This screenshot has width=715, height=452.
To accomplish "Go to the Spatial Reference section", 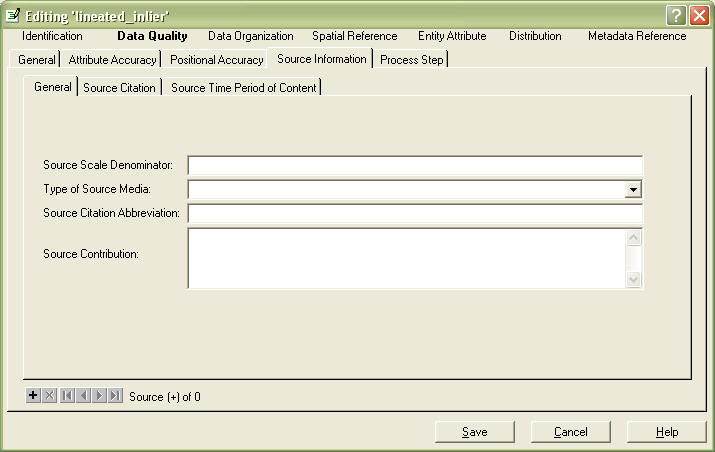I will click(354, 36).
